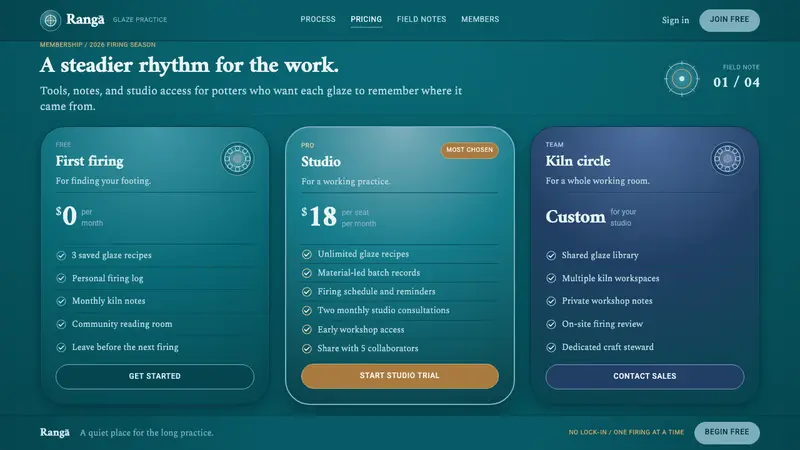Click check icon beside Two monthly studio consultations
This screenshot has width=800, height=450.
point(307,310)
